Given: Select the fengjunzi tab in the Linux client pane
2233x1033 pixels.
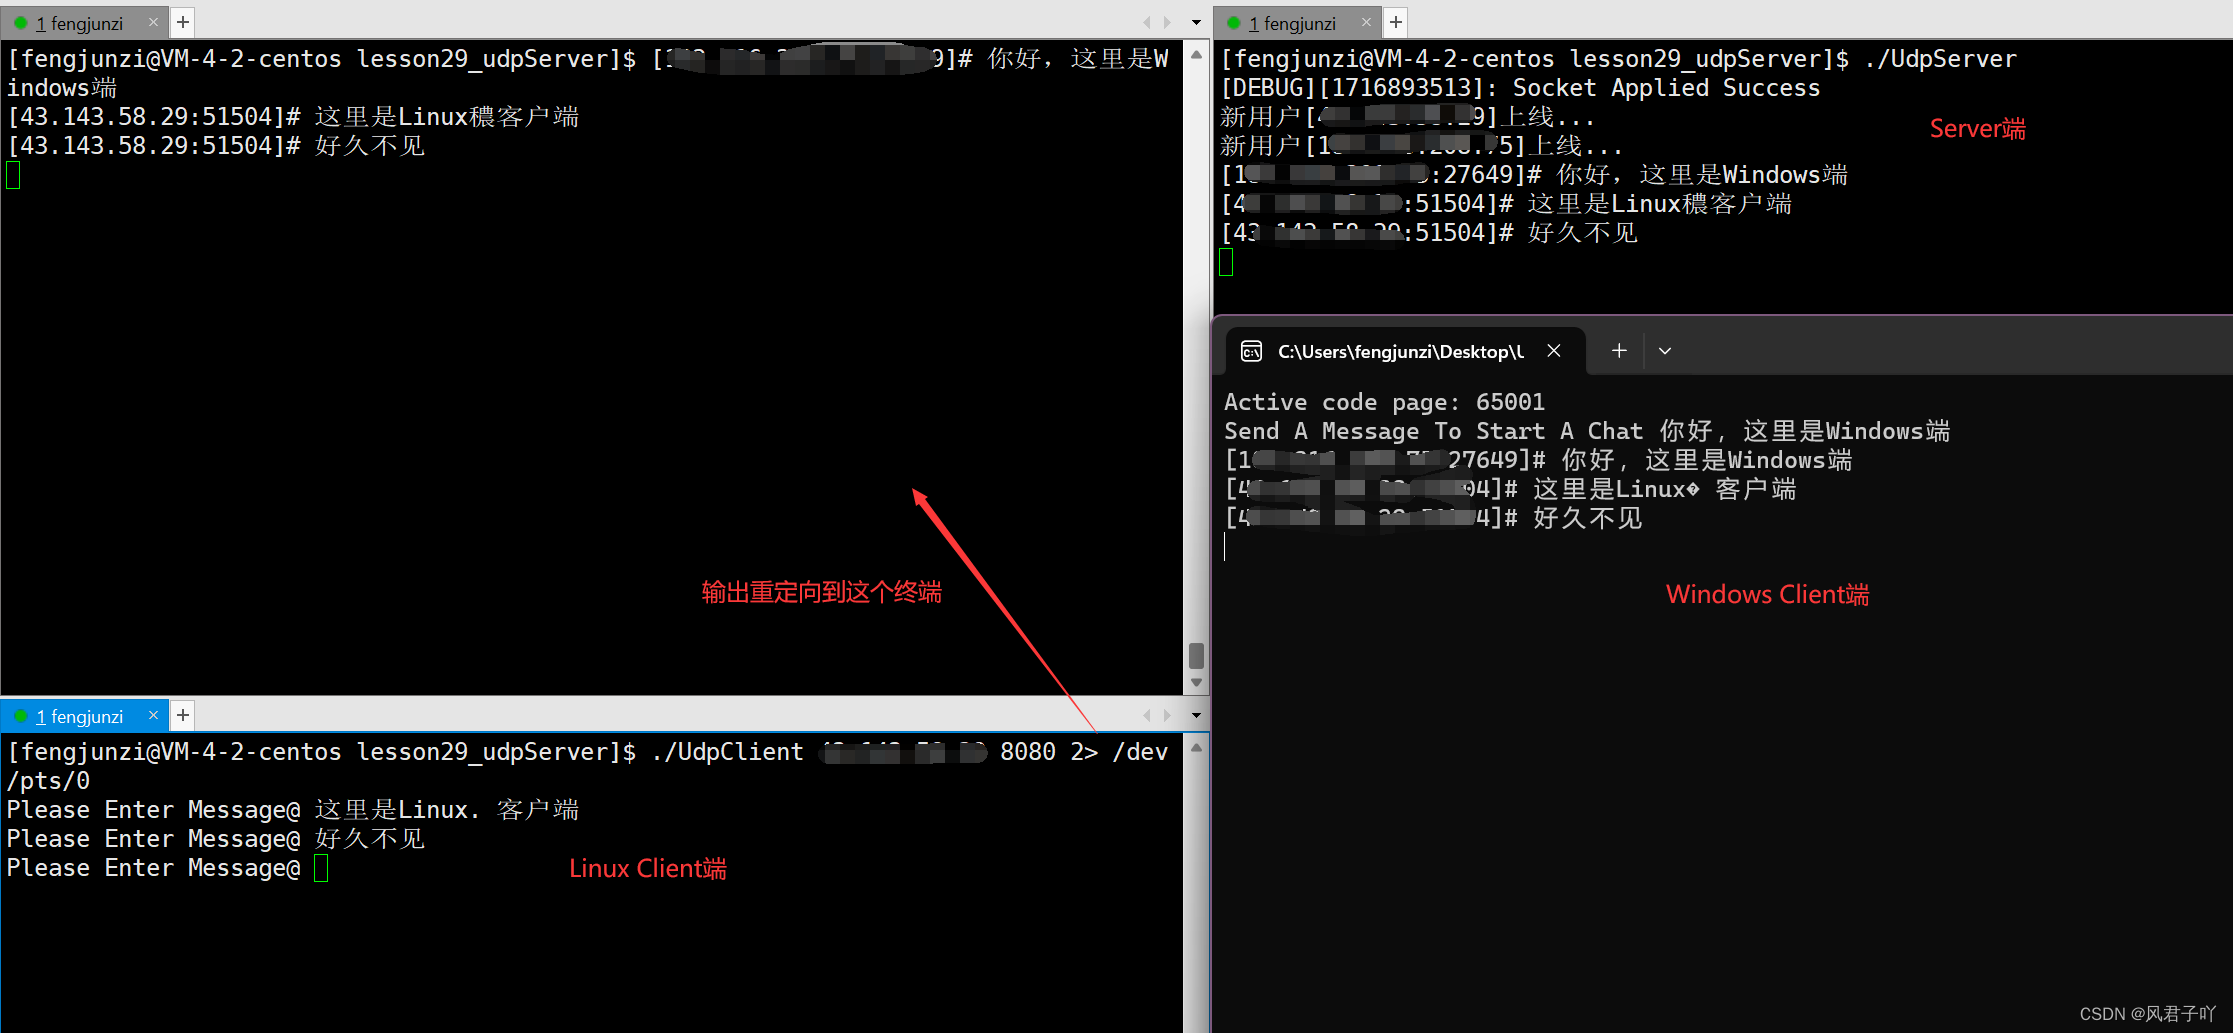Looking at the screenshot, I should (84, 716).
